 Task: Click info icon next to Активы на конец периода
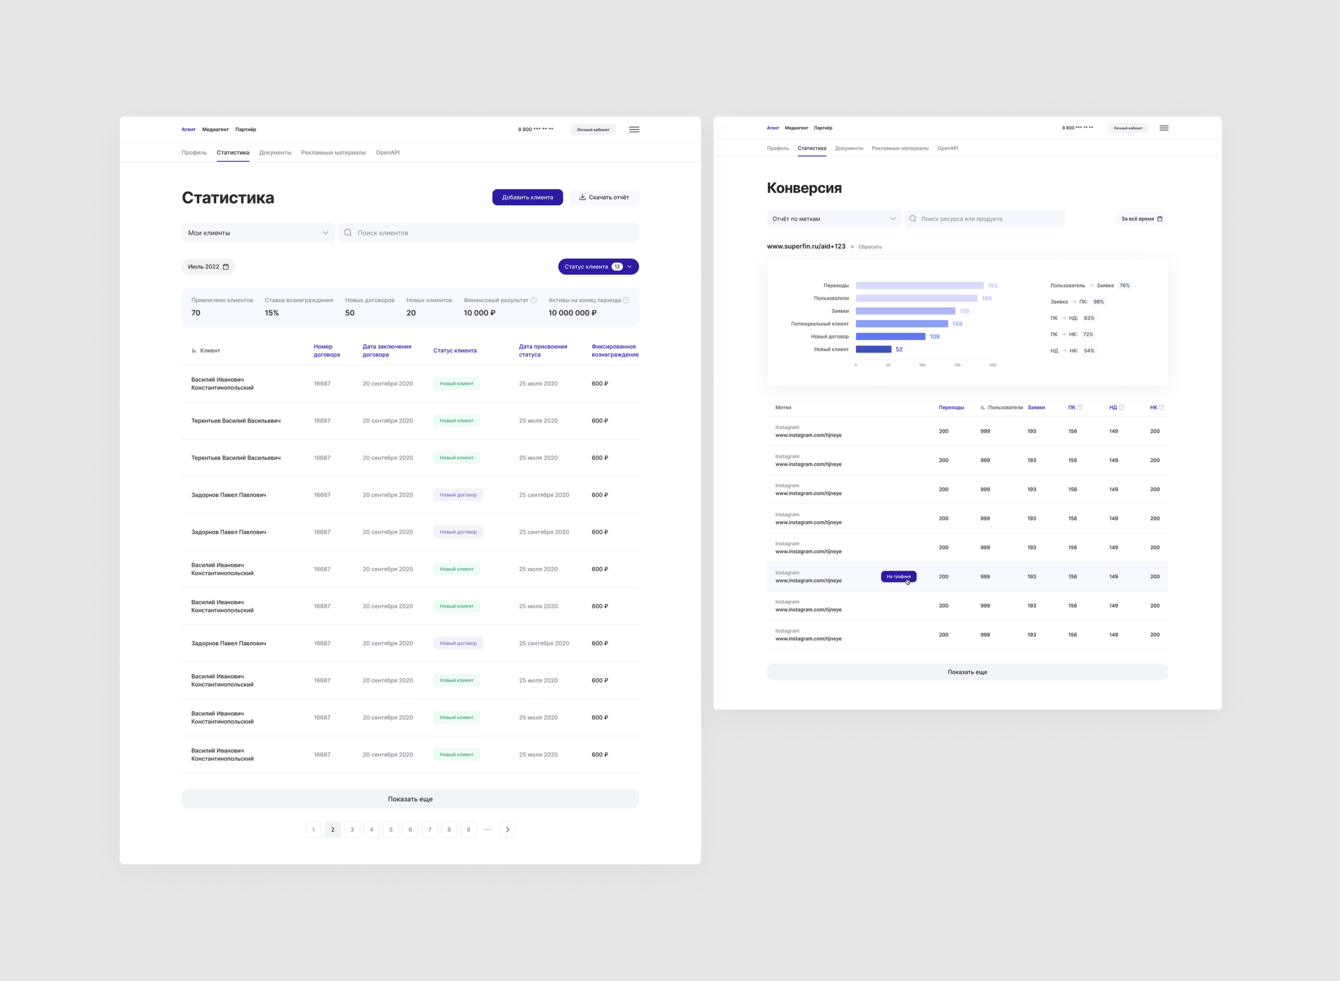(626, 300)
